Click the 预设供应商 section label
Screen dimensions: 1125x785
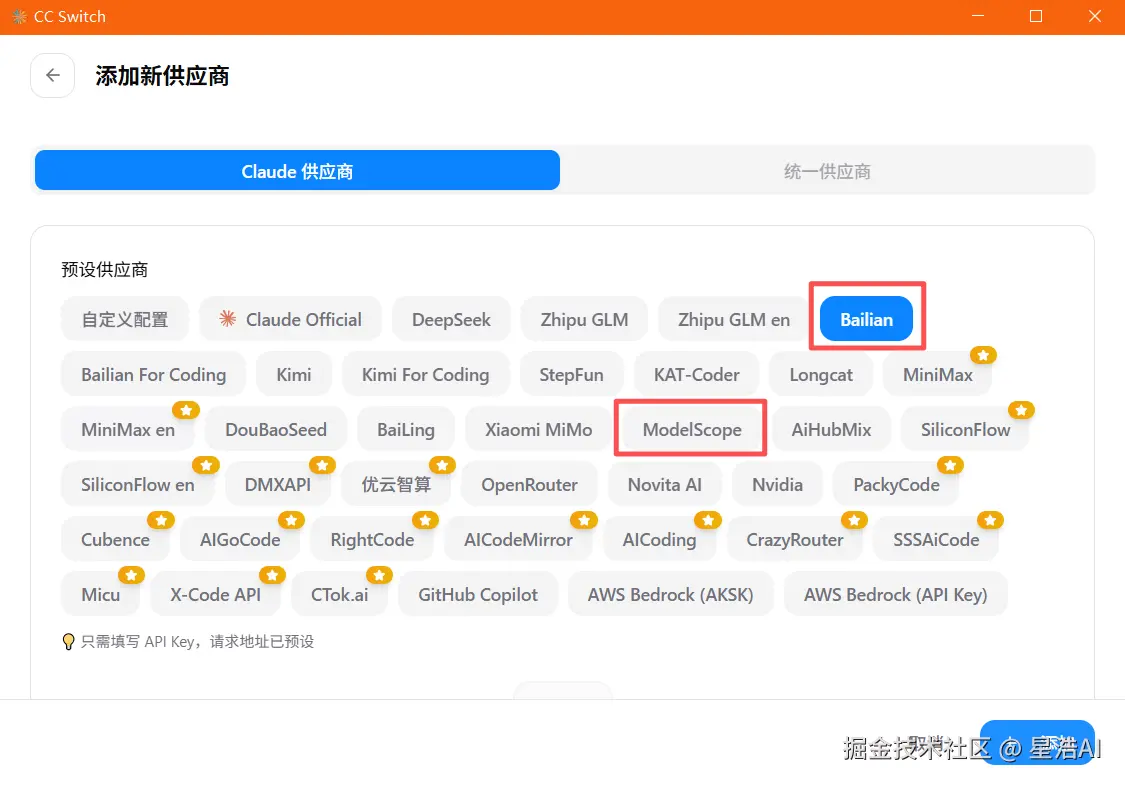105,270
